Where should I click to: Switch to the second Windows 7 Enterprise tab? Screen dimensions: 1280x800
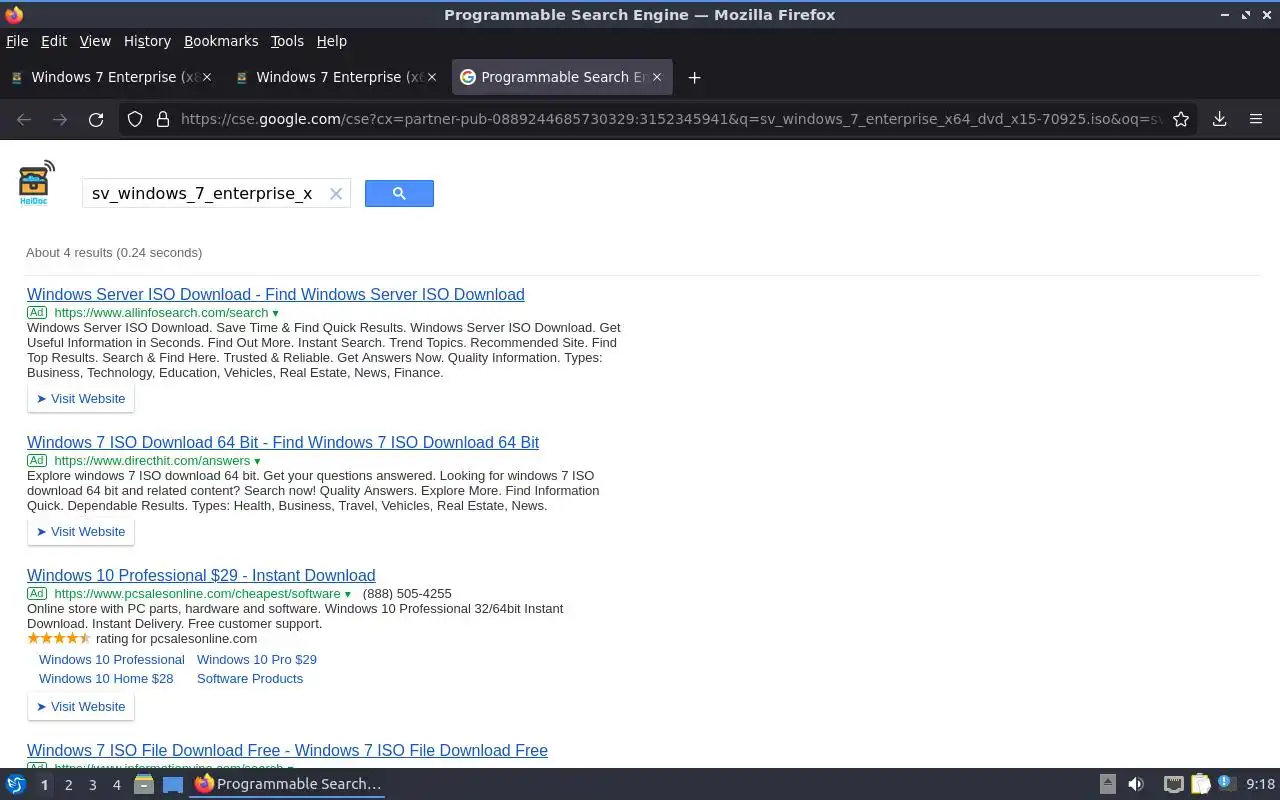click(335, 77)
